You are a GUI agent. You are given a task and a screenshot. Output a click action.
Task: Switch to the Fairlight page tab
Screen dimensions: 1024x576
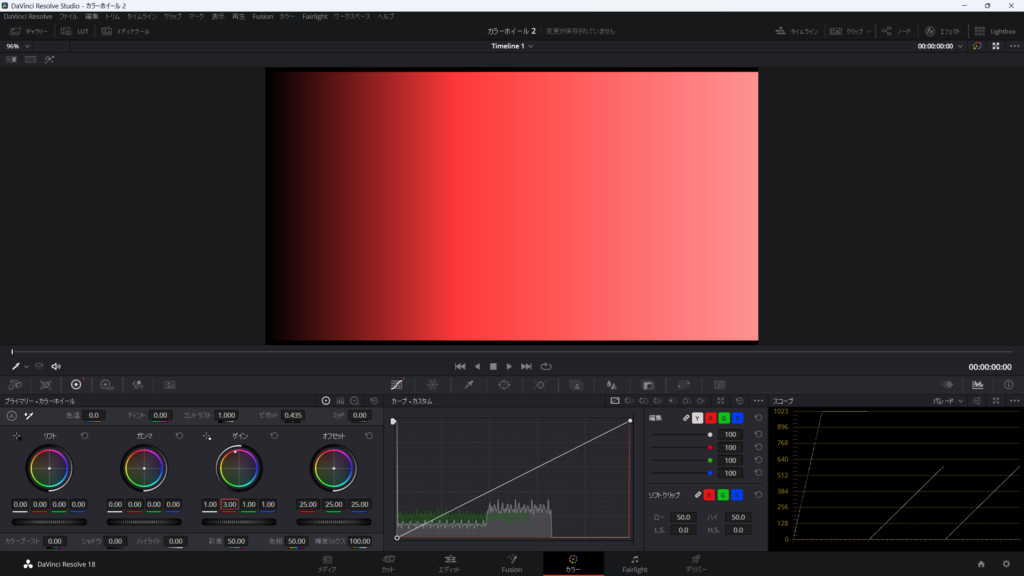pyautogui.click(x=634, y=564)
